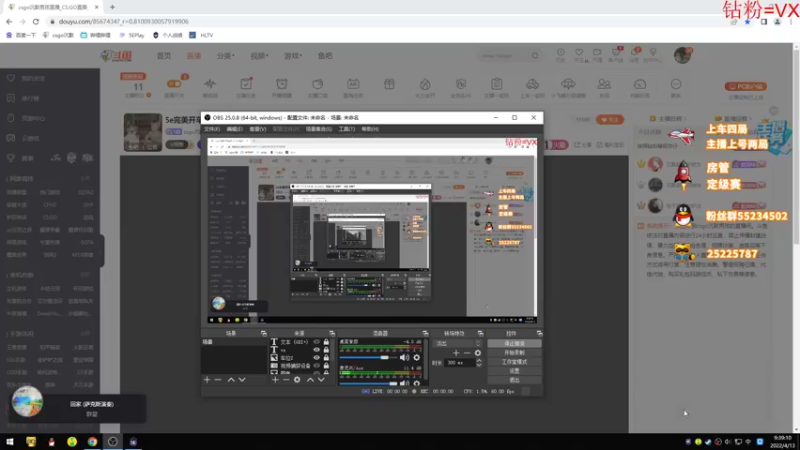Viewport: 800px width, 450px height.
Task: Remove the selected OBS scene
Action: point(218,380)
